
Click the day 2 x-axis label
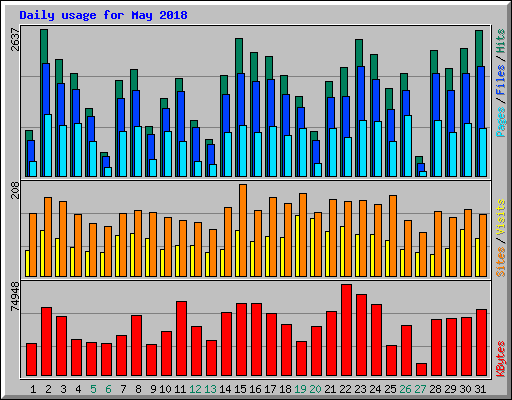click(48, 389)
